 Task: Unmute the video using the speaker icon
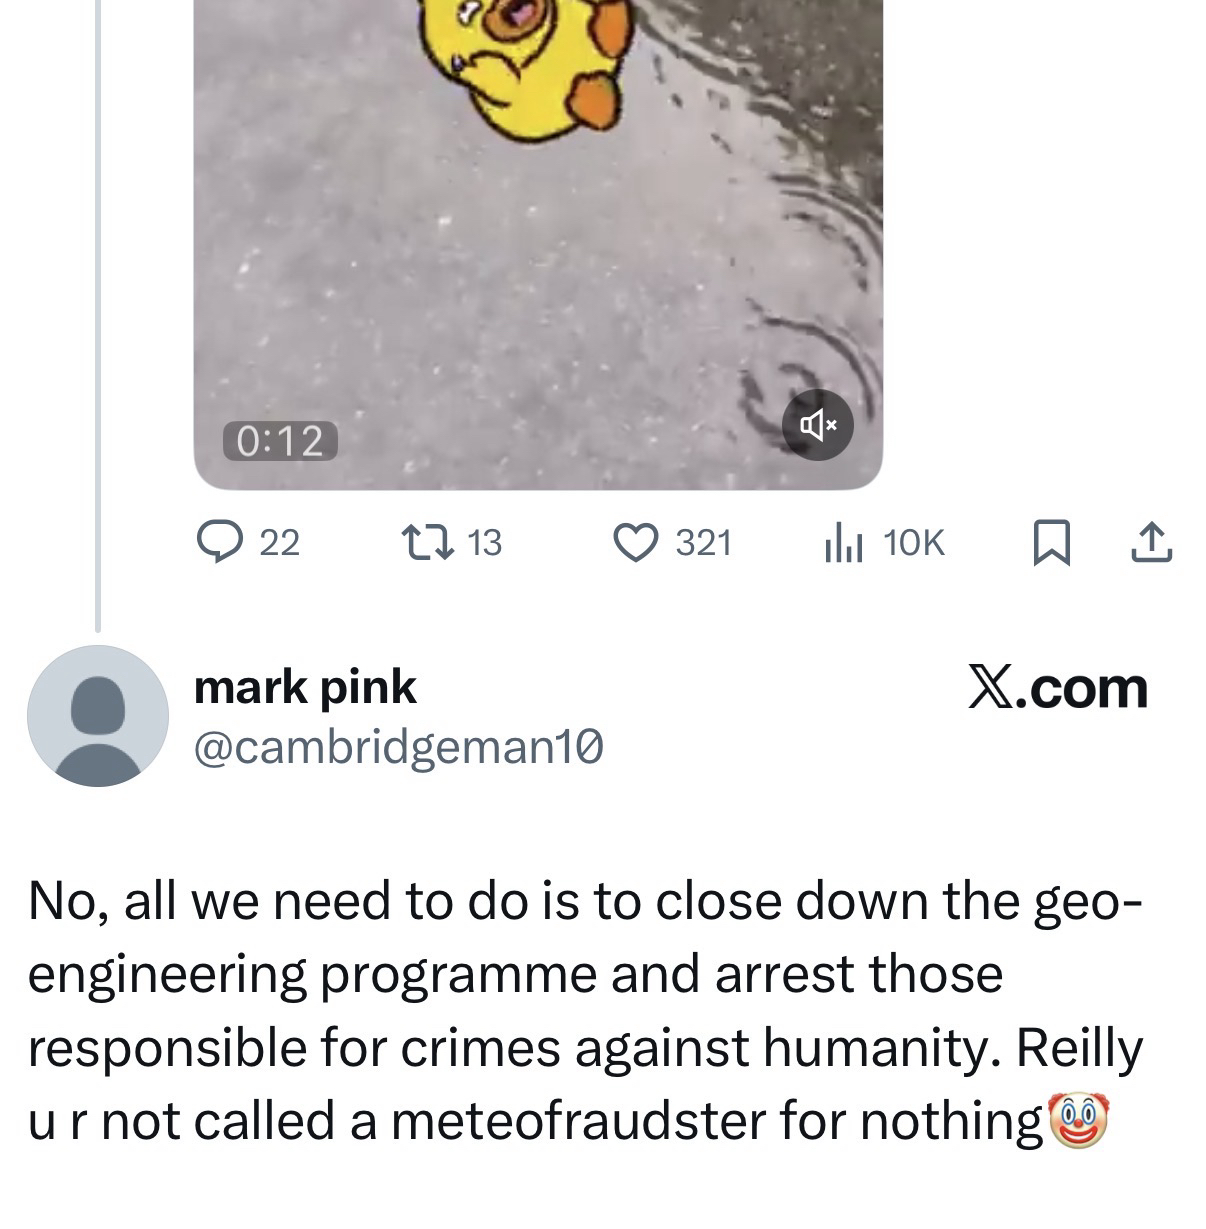[x=817, y=425]
